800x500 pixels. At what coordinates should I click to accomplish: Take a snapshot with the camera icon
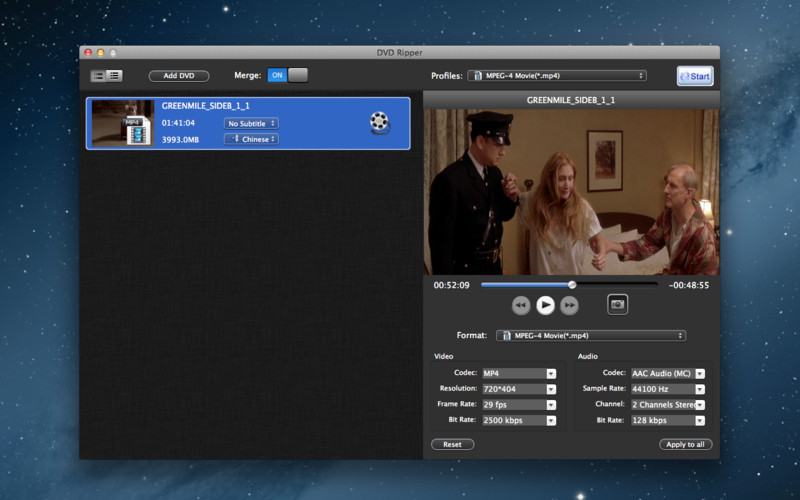click(617, 305)
